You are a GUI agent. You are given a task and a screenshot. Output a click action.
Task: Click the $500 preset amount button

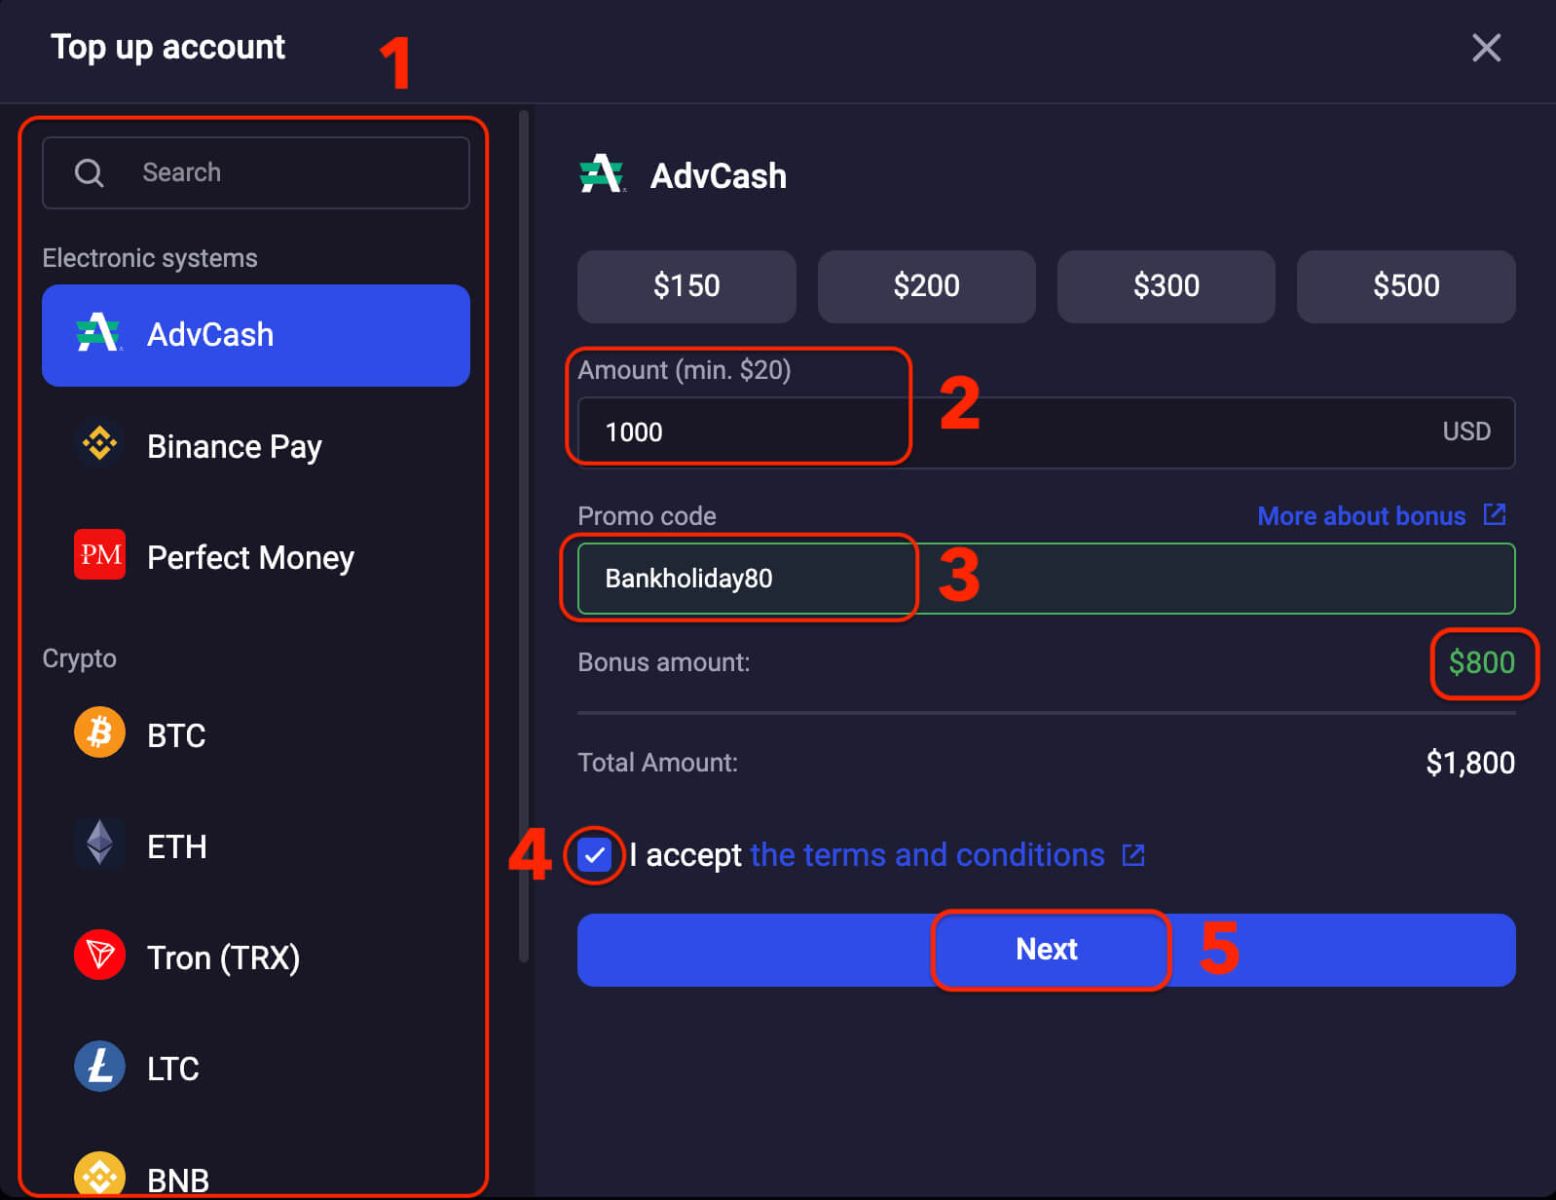pyautogui.click(x=1405, y=286)
